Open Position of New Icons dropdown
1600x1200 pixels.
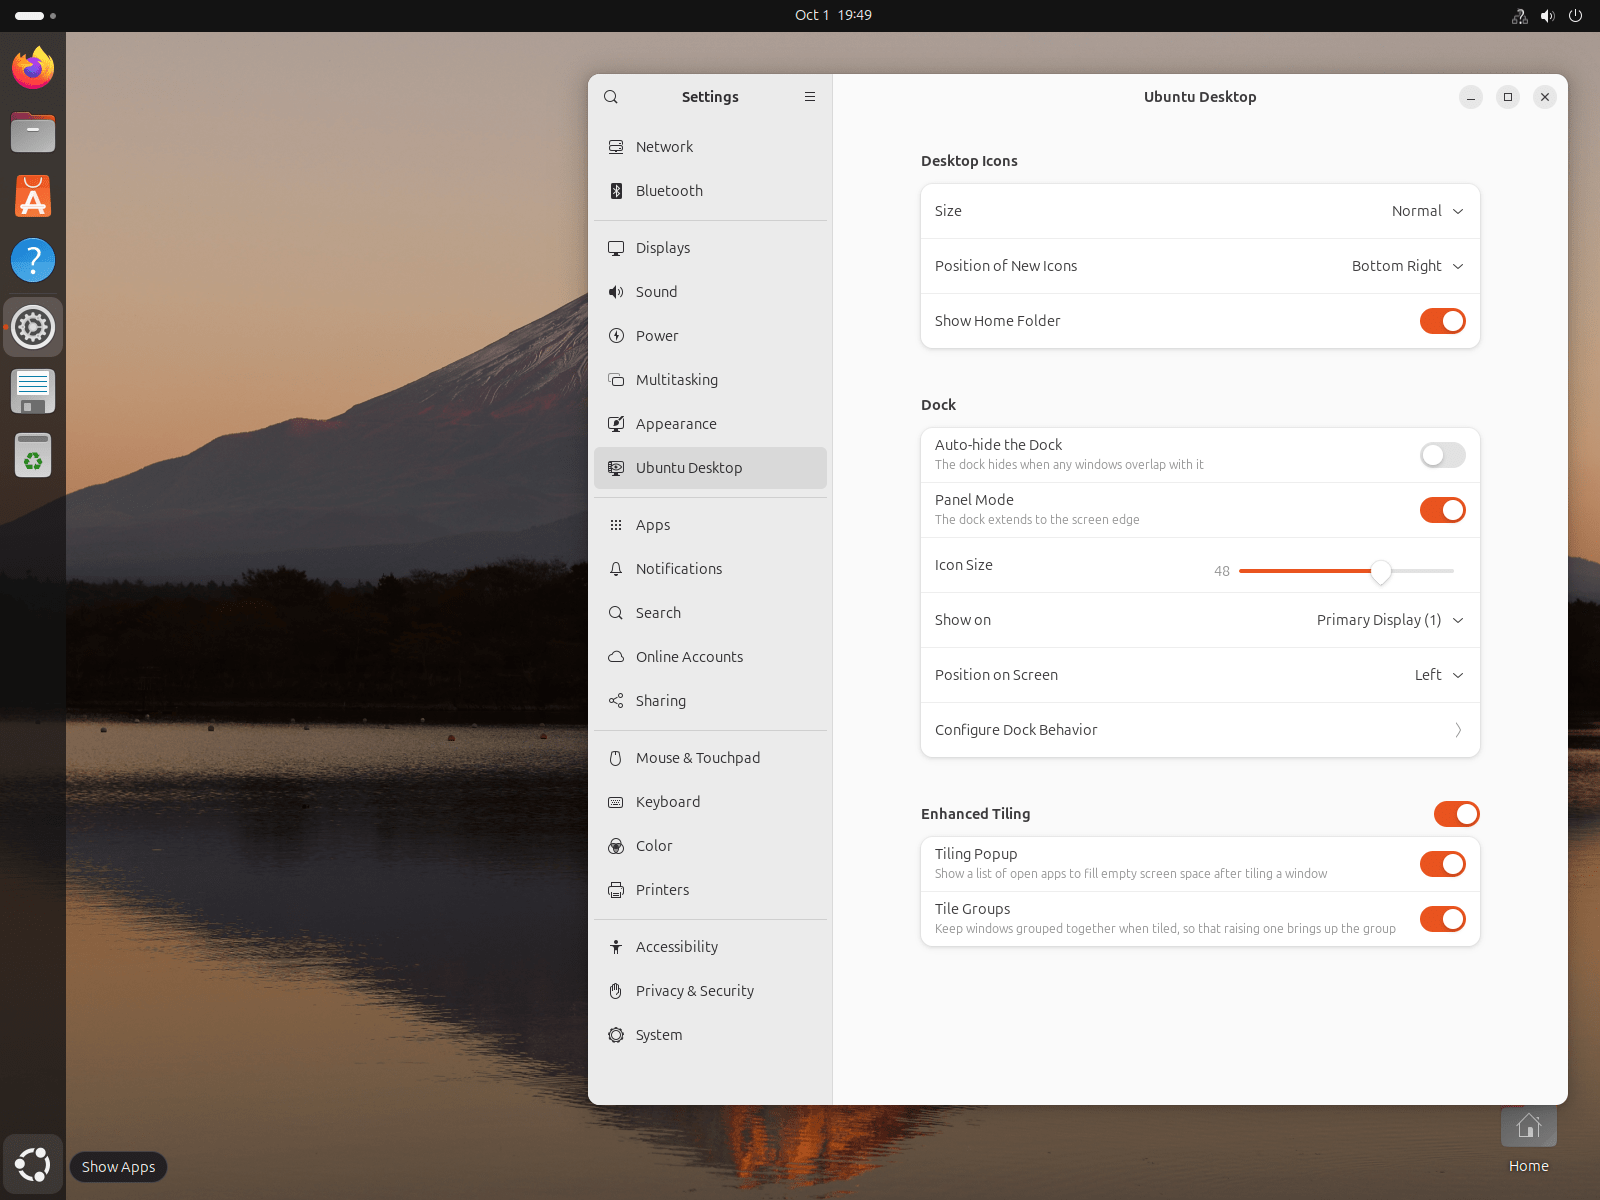tap(1407, 266)
